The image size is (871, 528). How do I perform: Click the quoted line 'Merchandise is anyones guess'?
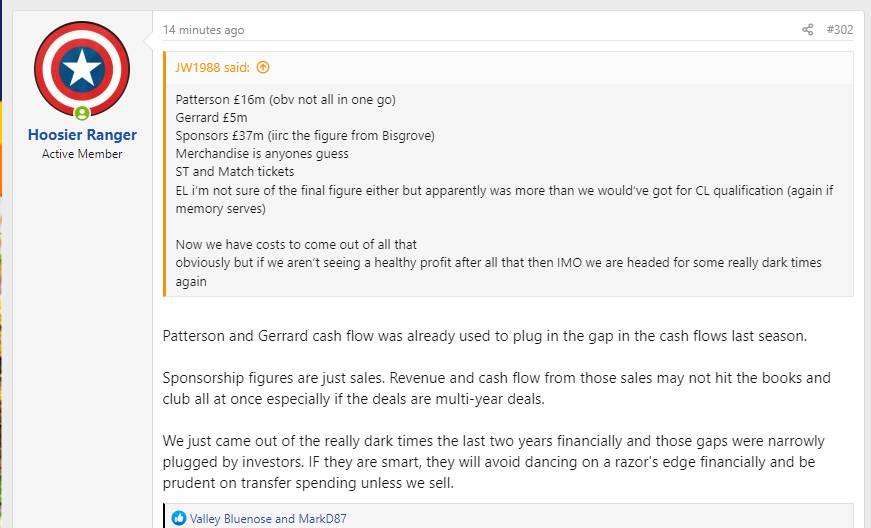click(262, 153)
